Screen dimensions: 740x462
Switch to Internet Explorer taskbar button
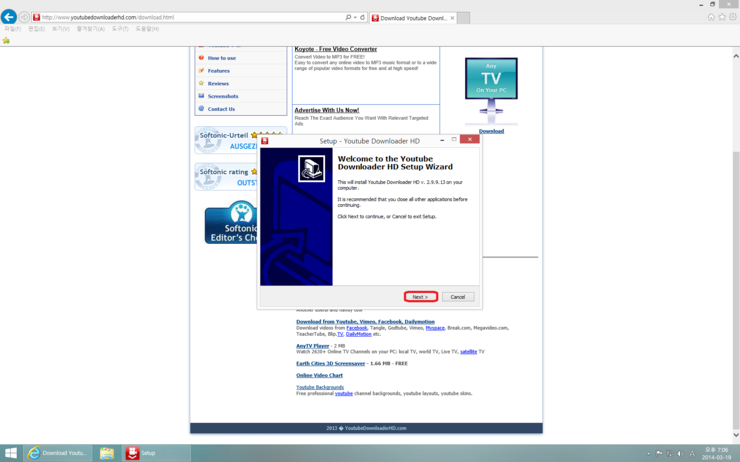click(x=57, y=453)
